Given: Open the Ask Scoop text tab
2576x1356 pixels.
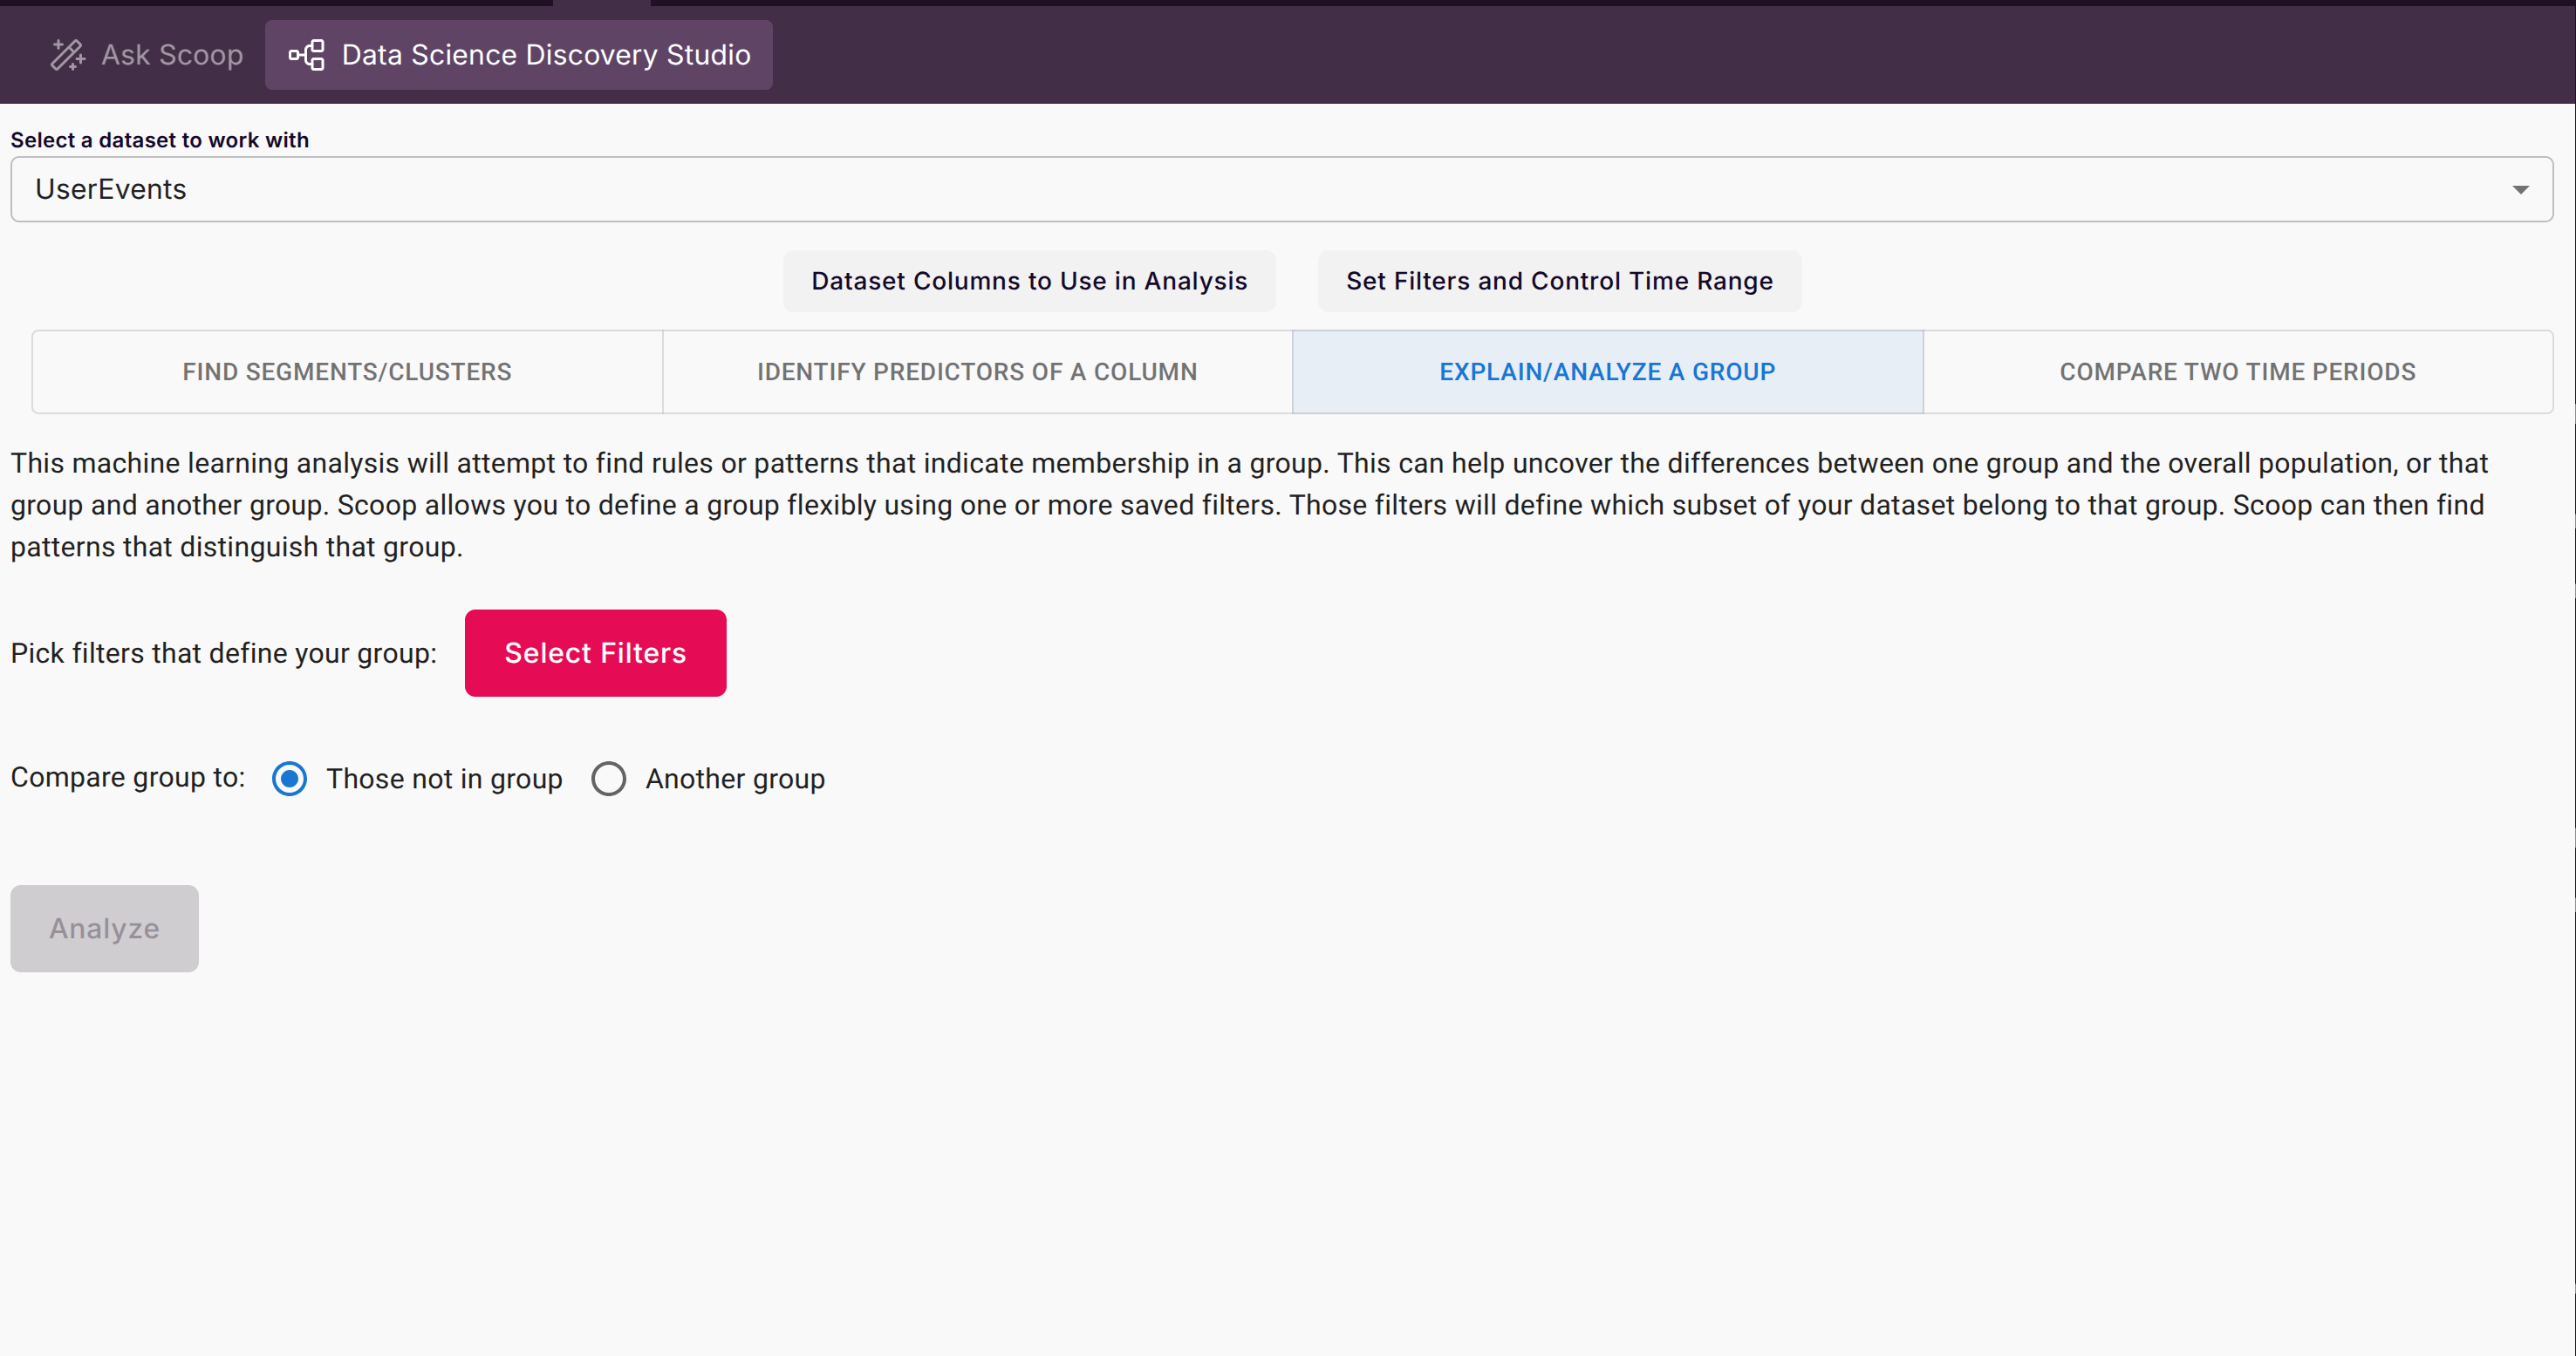Looking at the screenshot, I should [172, 55].
